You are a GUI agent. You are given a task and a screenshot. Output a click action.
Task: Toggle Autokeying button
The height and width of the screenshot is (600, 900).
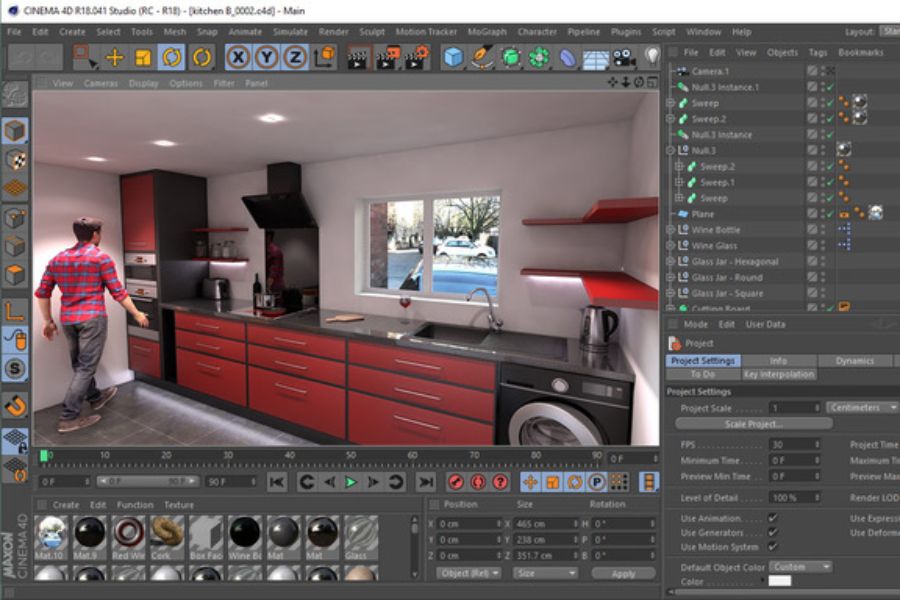pyautogui.click(x=478, y=482)
